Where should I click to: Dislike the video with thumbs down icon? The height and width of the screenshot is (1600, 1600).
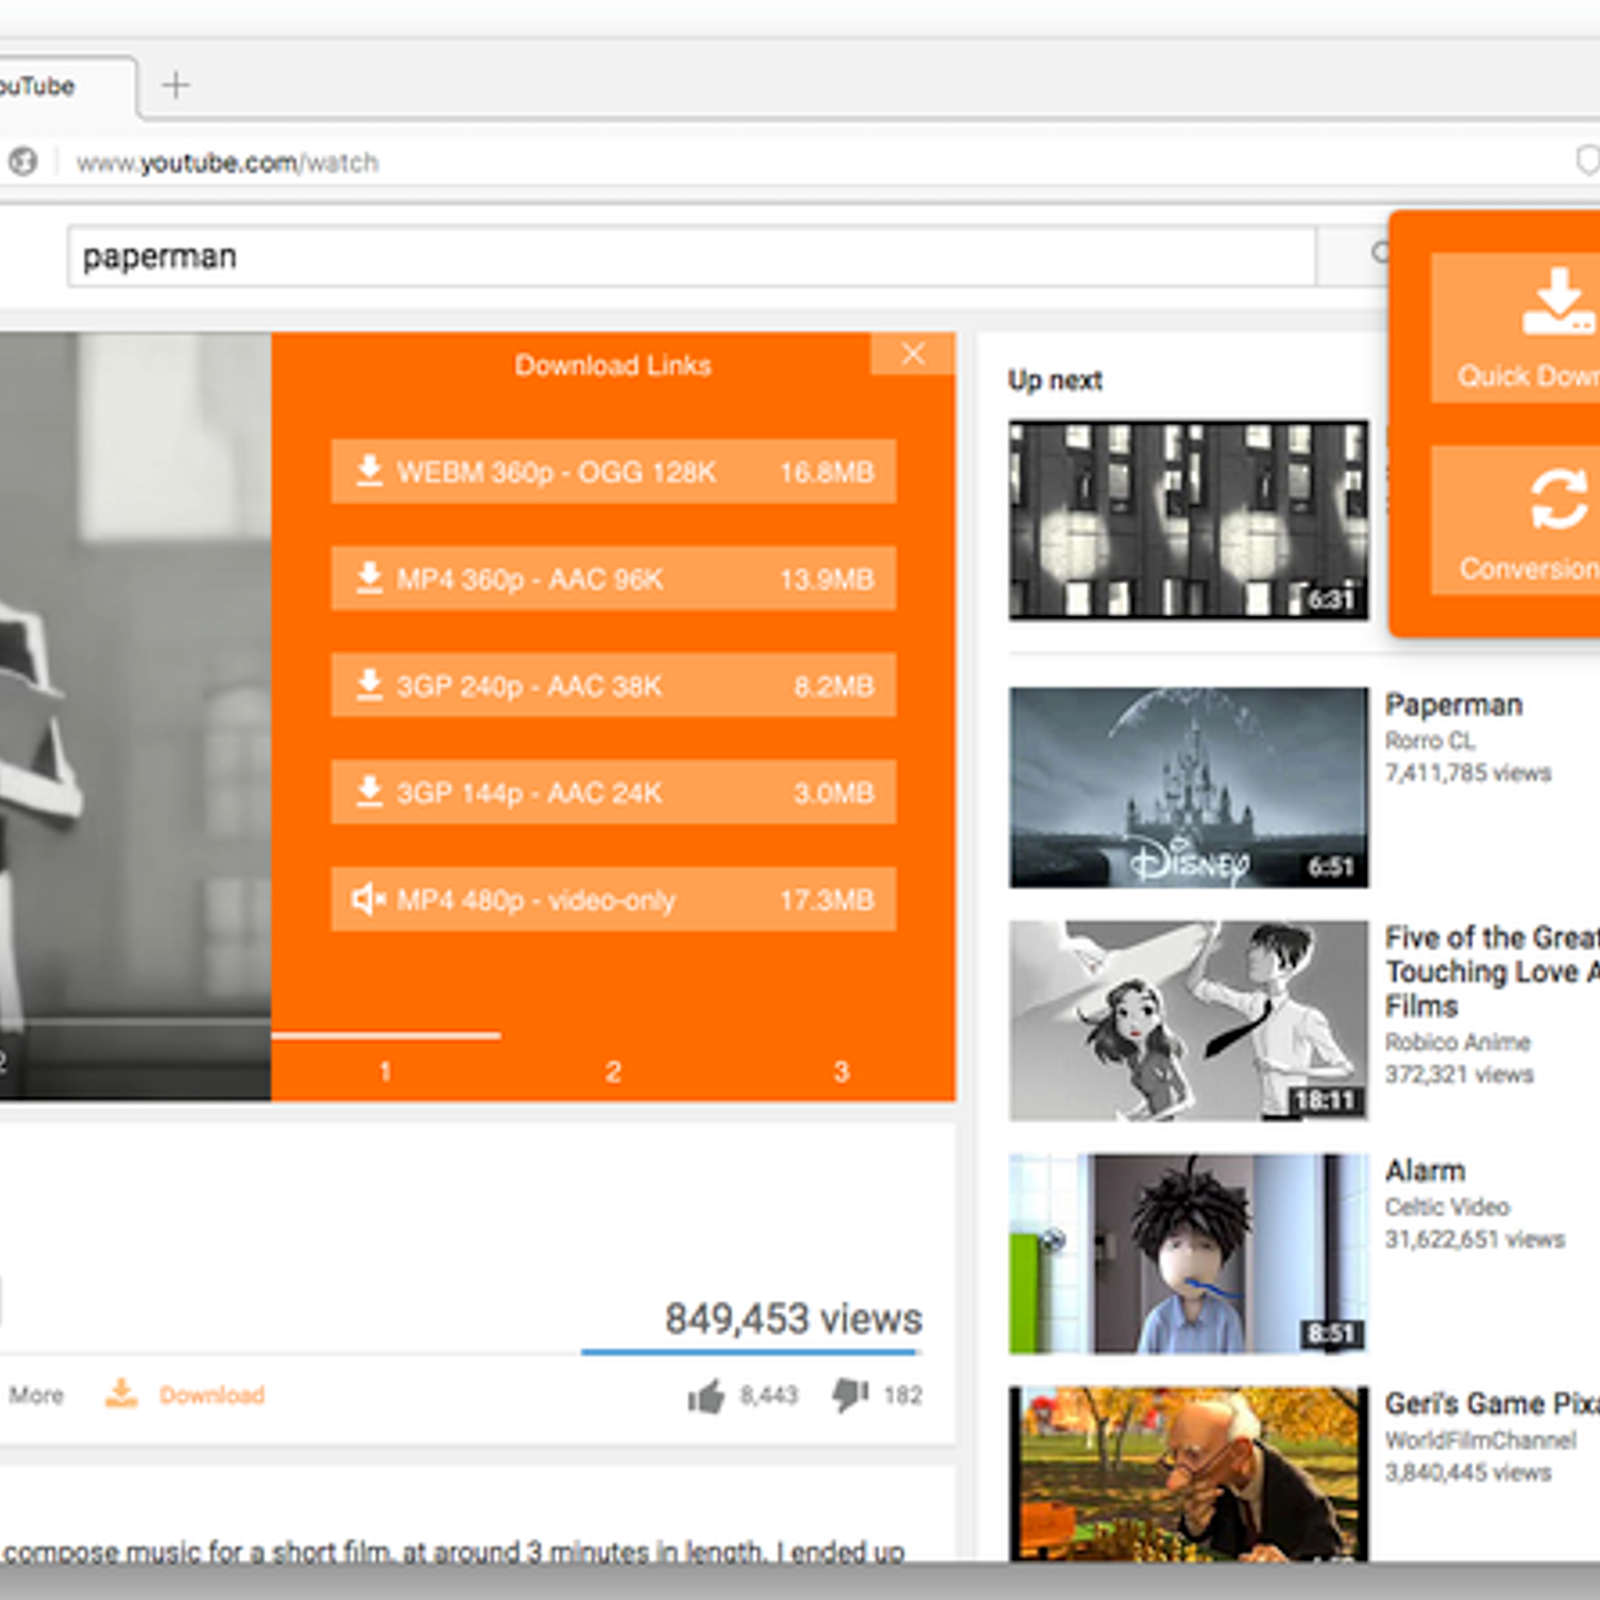tap(850, 1395)
